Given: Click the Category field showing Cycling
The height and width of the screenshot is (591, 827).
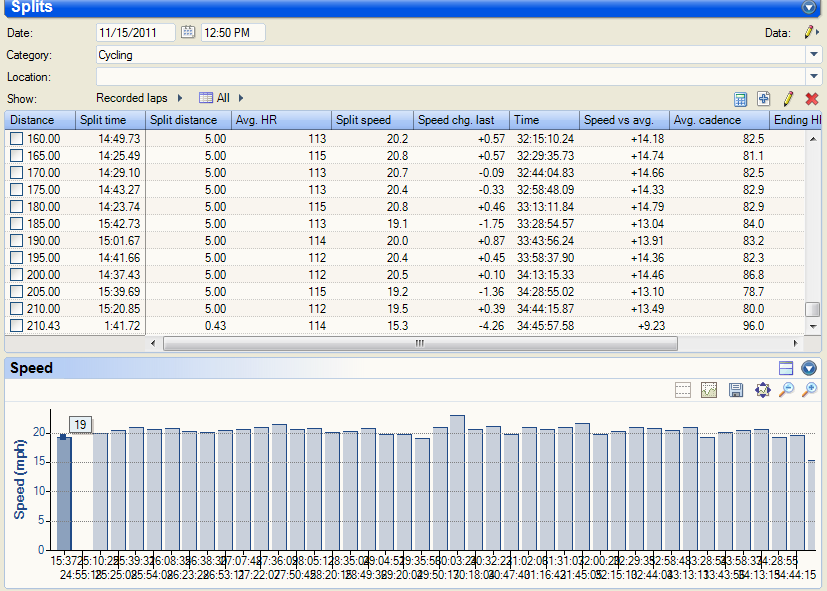Looking at the screenshot, I should (451, 54).
